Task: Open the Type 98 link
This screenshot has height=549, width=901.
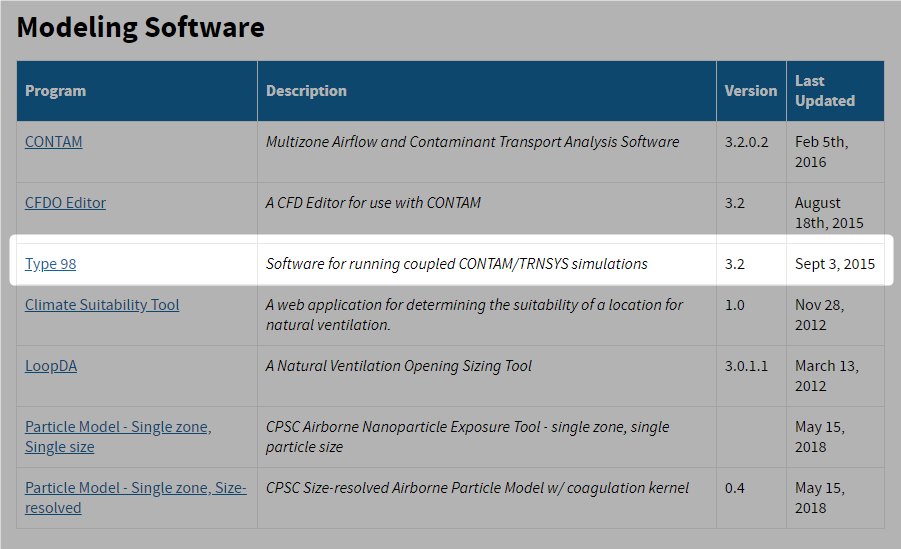Action: point(51,263)
